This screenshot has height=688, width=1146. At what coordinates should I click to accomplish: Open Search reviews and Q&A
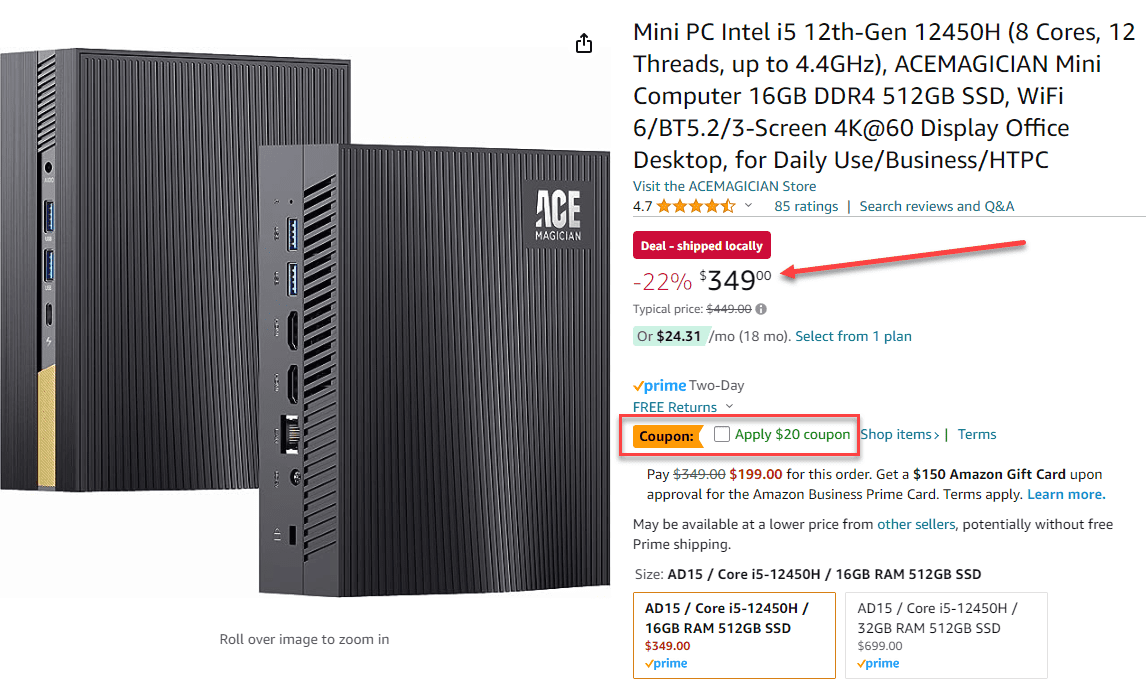[x=937, y=207]
